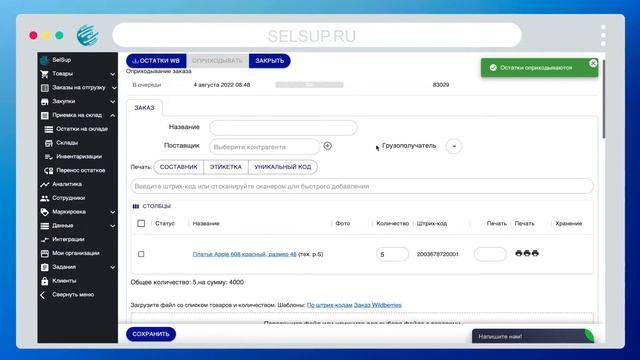Viewport: 640px width, 360px height.
Task: Click the Интеграции icon
Action: (44, 240)
